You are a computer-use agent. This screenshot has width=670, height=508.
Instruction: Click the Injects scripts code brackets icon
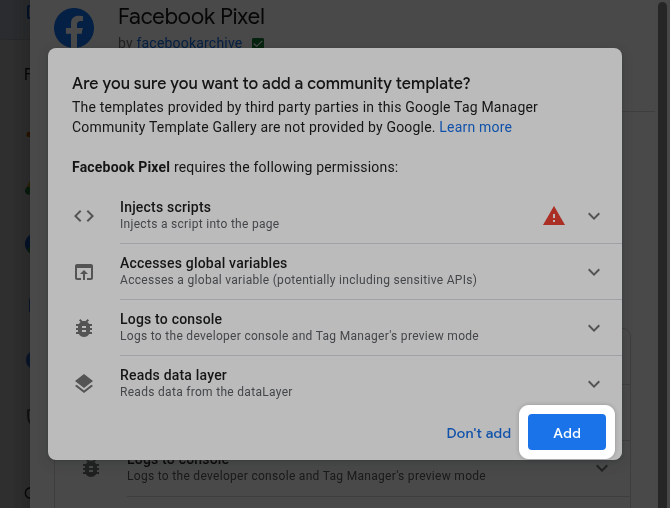point(84,216)
